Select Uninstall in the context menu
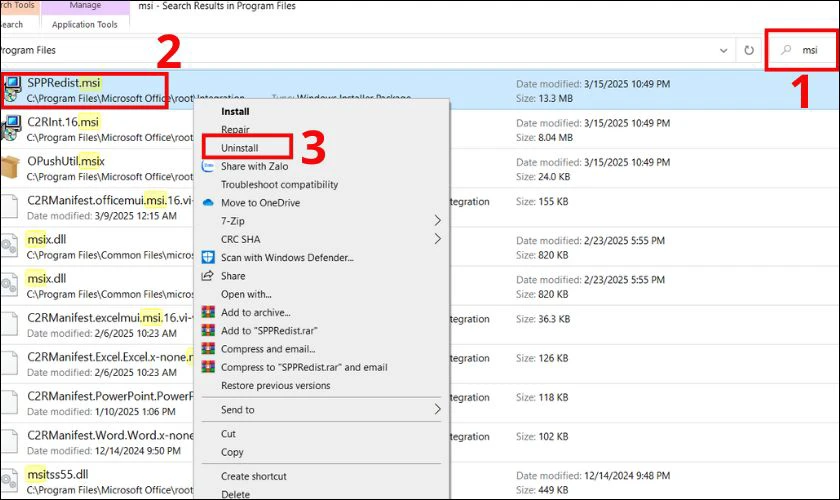The height and width of the screenshot is (500, 840). tap(239, 148)
